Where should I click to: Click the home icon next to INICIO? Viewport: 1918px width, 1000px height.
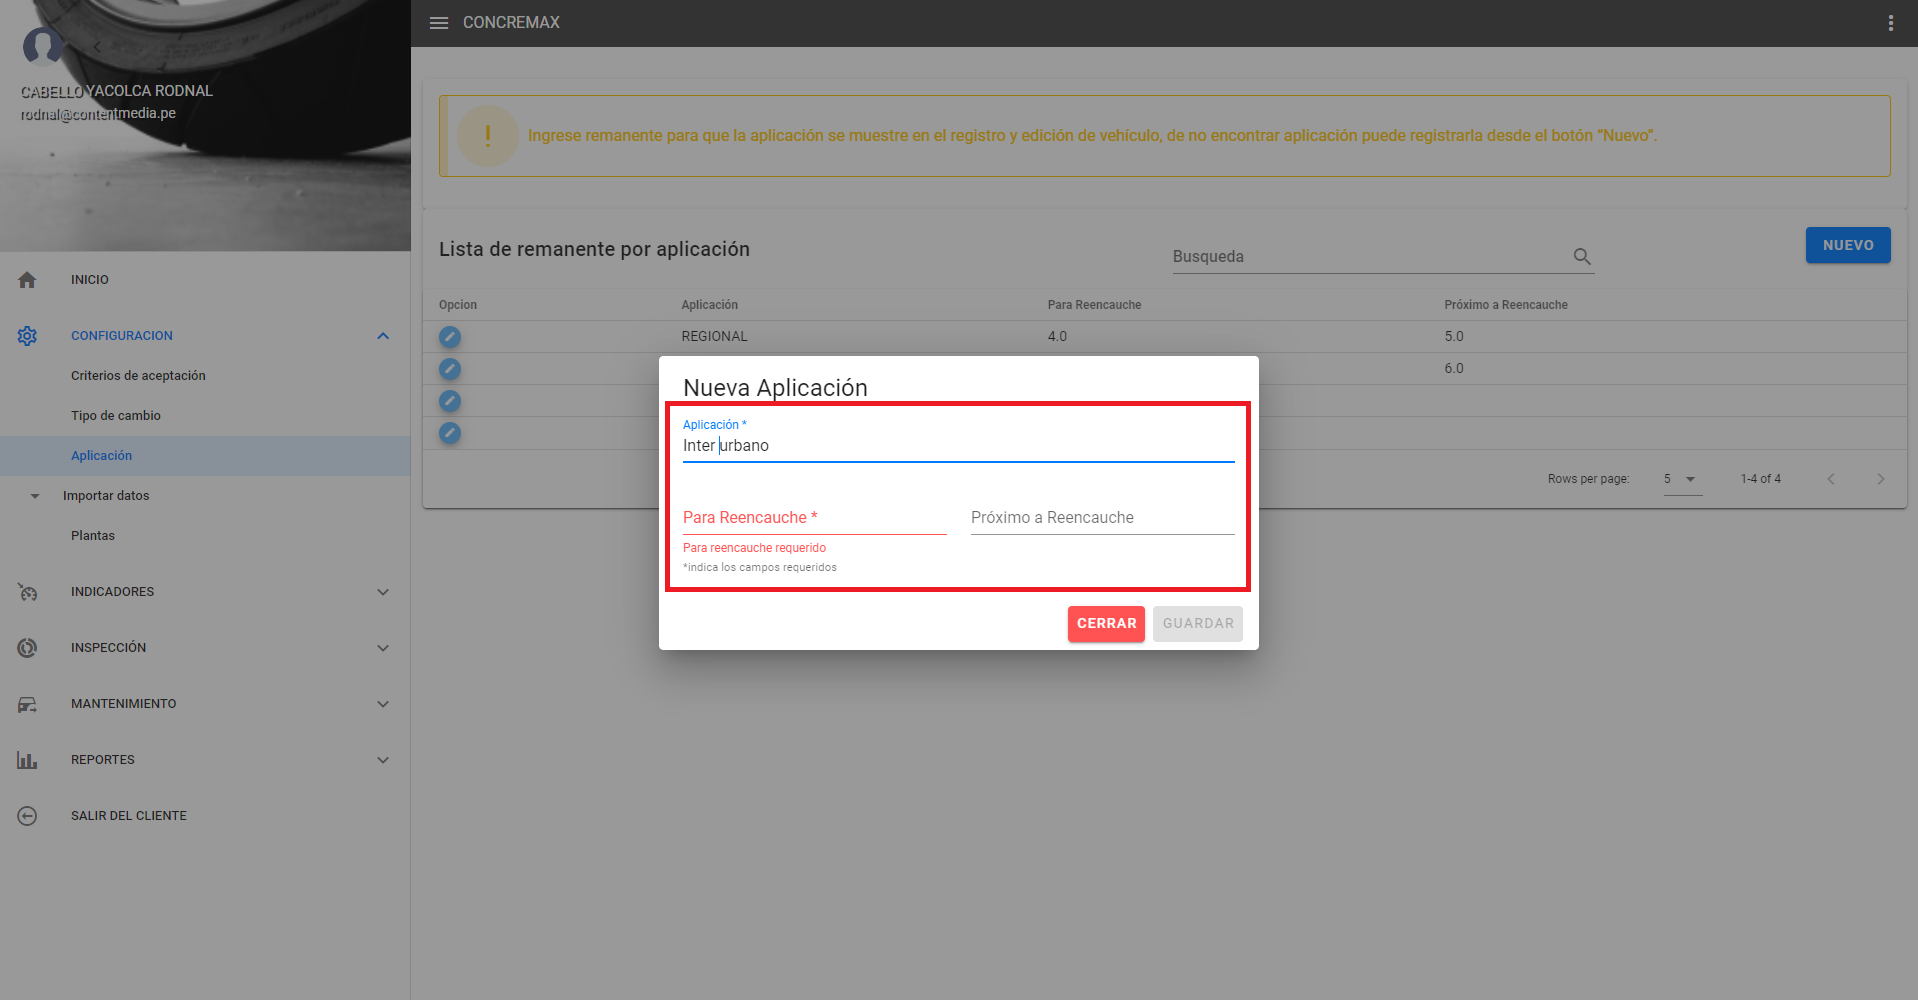(27, 280)
